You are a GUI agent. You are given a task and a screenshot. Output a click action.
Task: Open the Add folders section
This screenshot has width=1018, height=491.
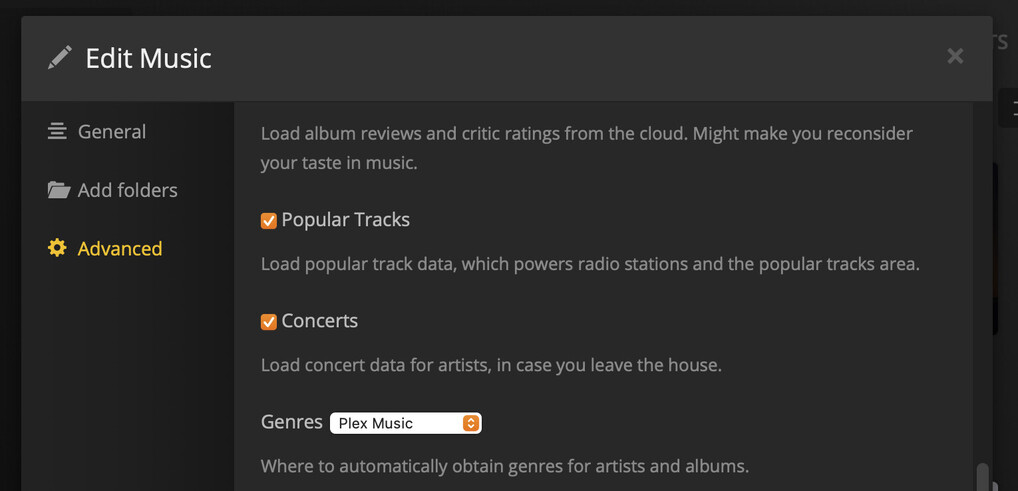tap(127, 190)
